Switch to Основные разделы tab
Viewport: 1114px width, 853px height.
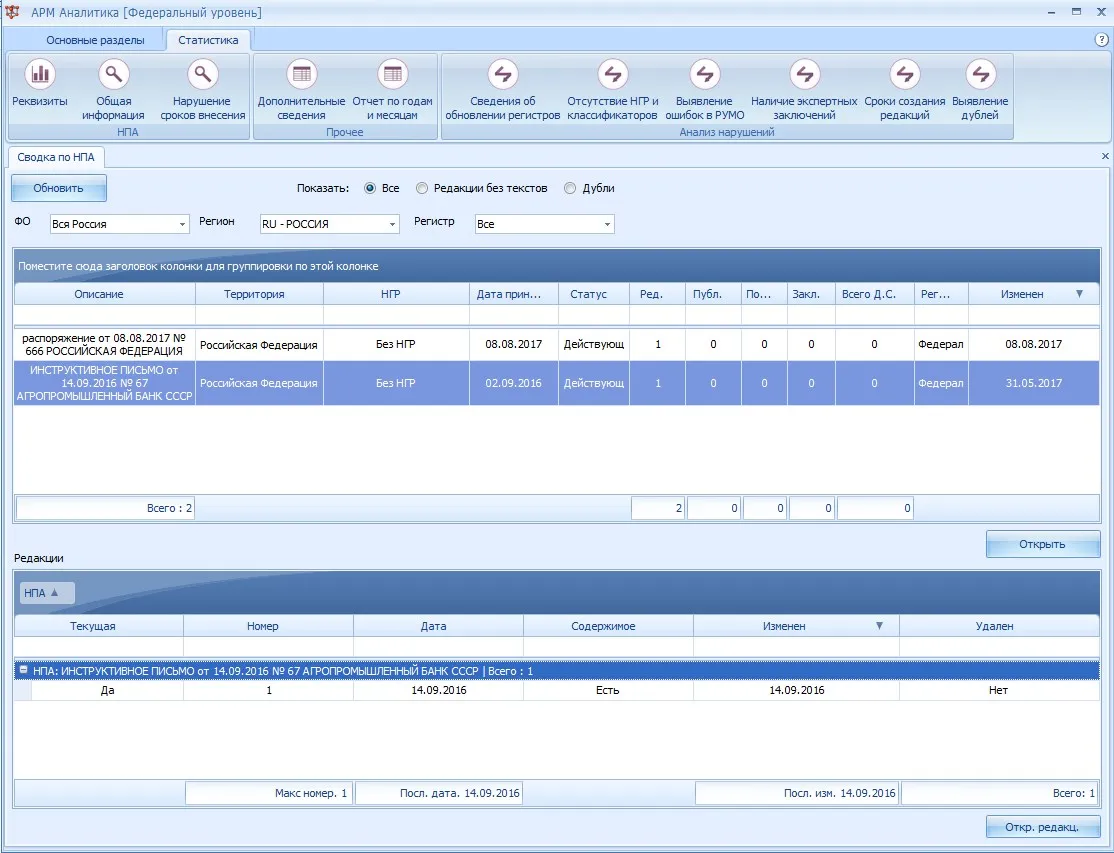[x=95, y=40]
